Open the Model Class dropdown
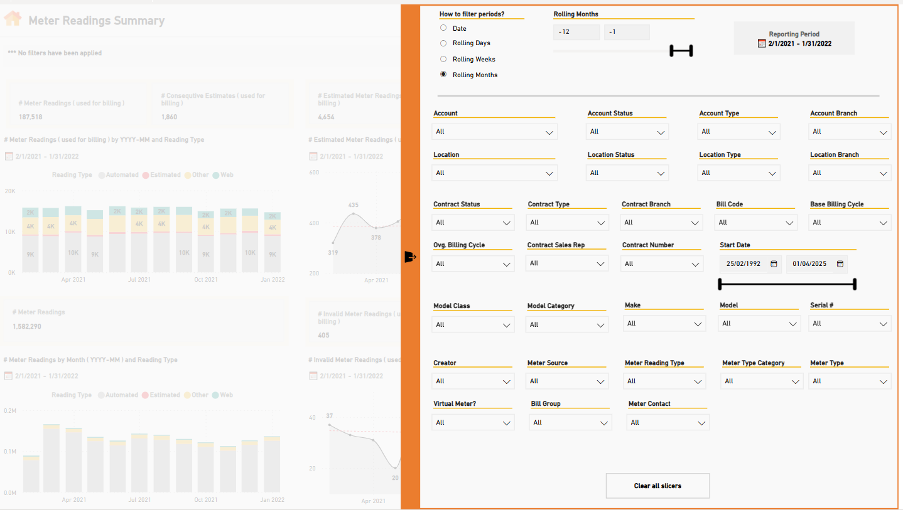 click(x=473, y=325)
